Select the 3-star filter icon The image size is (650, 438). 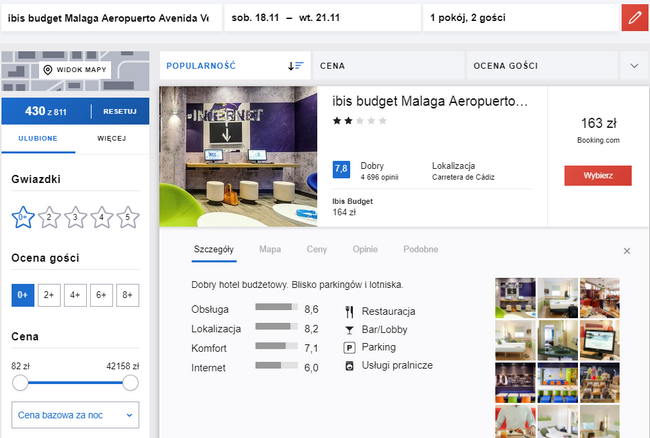pos(75,216)
